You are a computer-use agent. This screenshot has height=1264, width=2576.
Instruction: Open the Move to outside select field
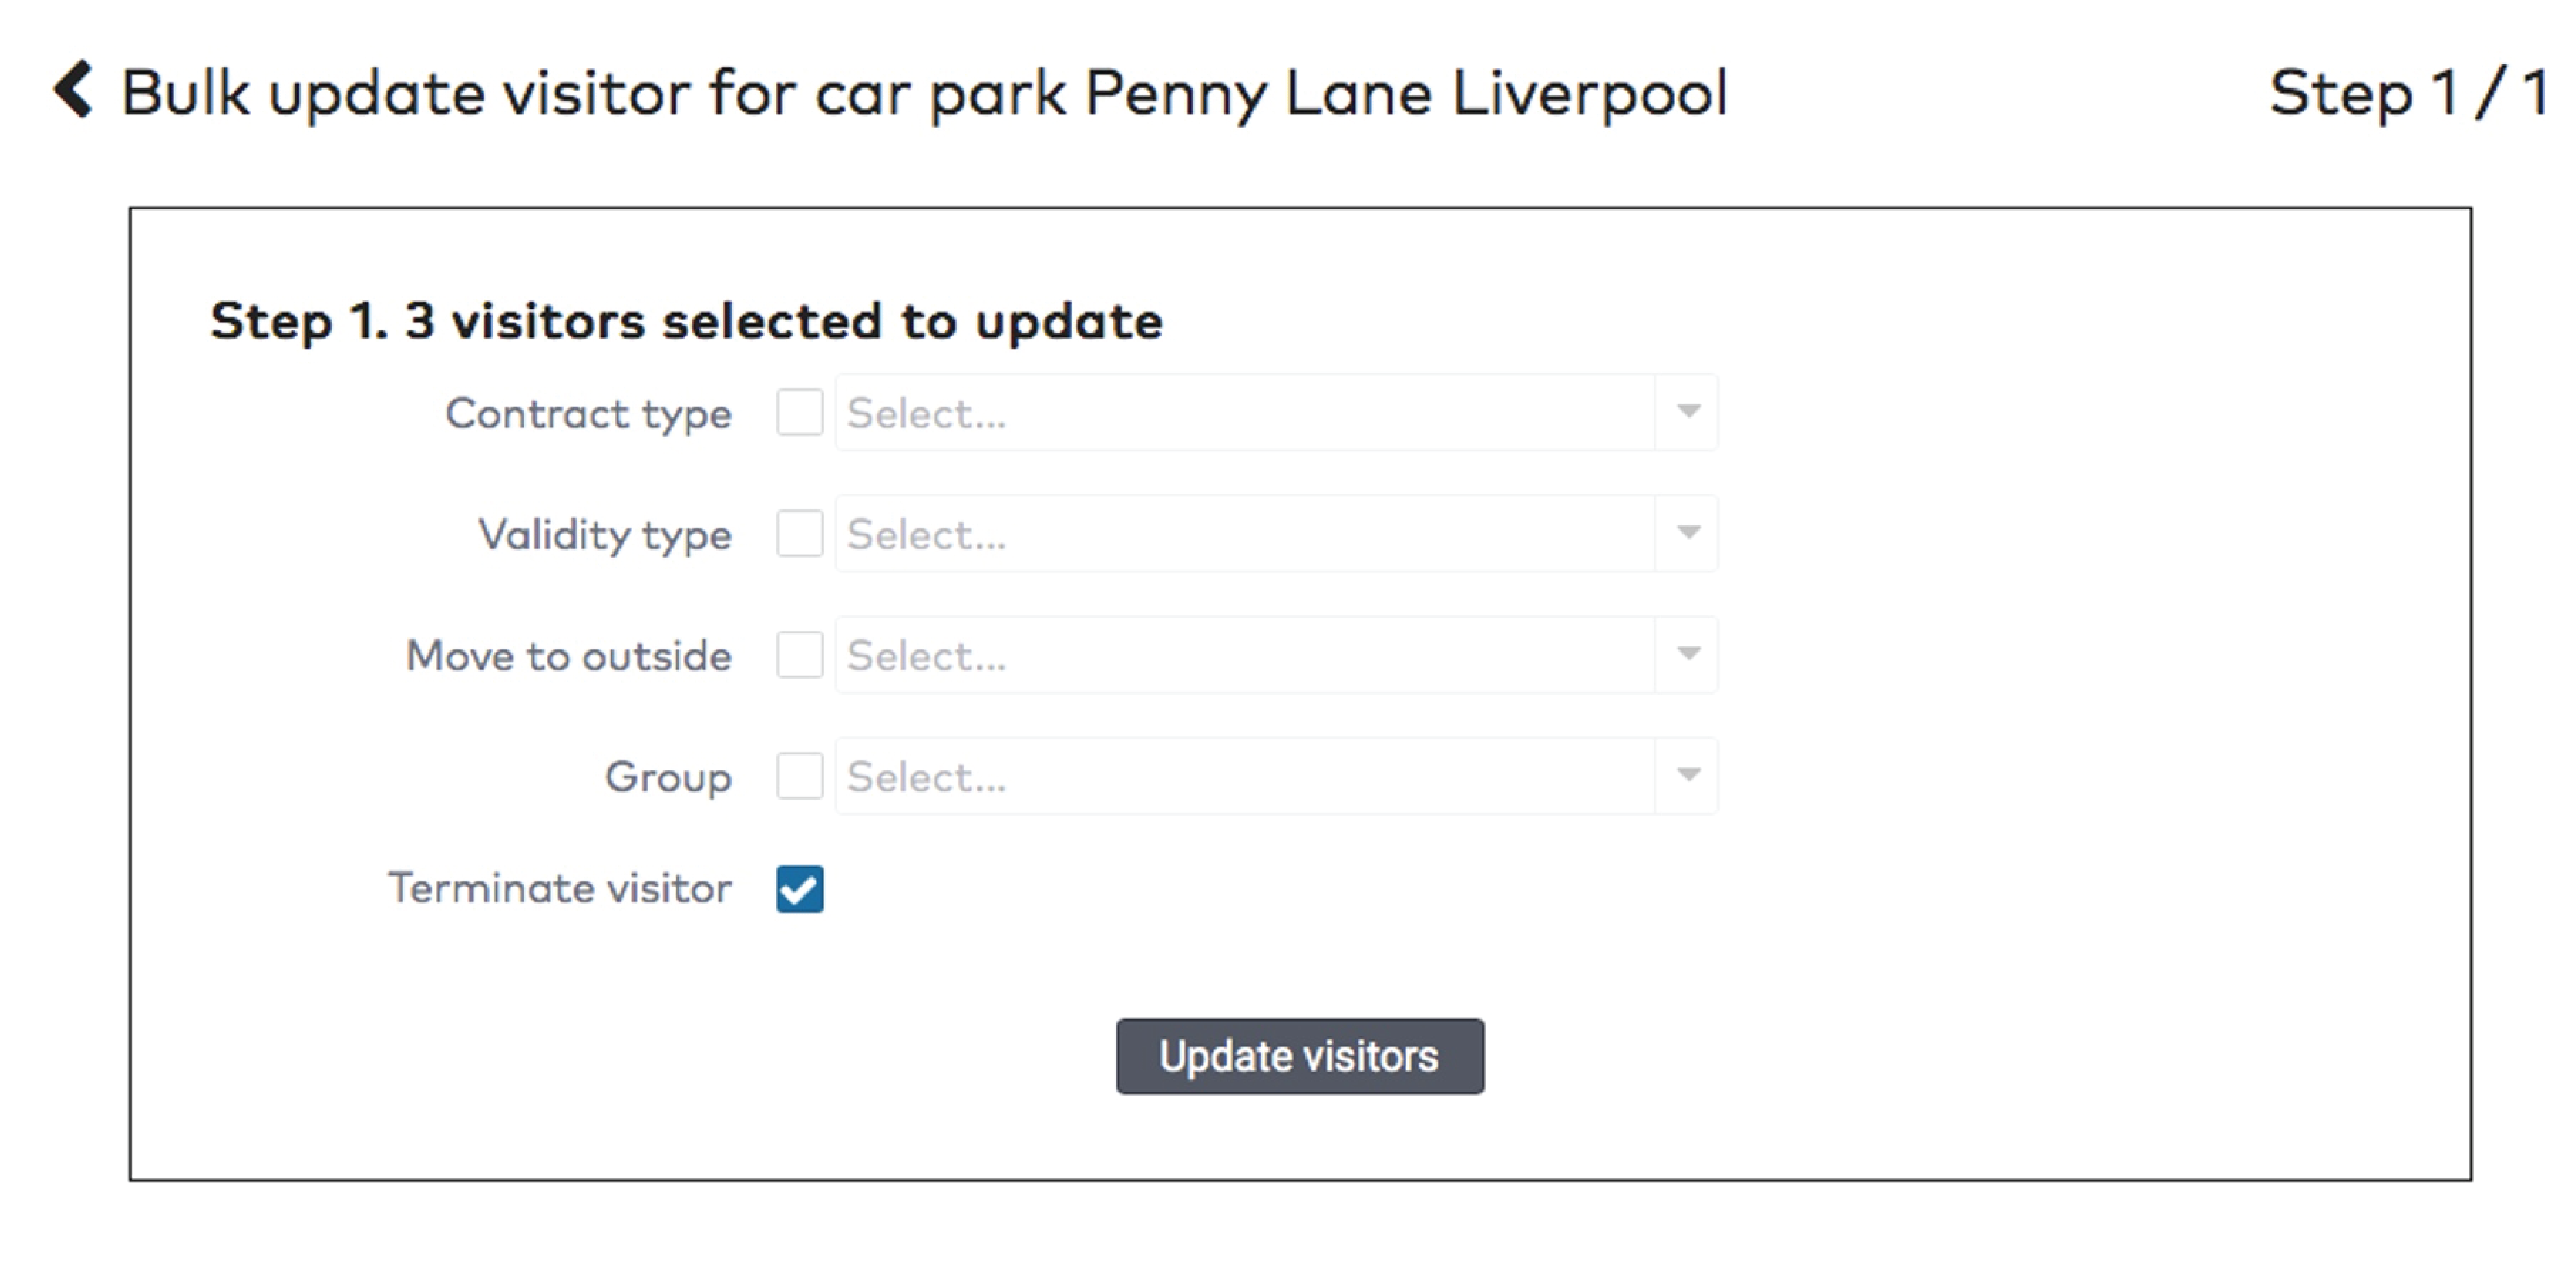click(x=1244, y=655)
